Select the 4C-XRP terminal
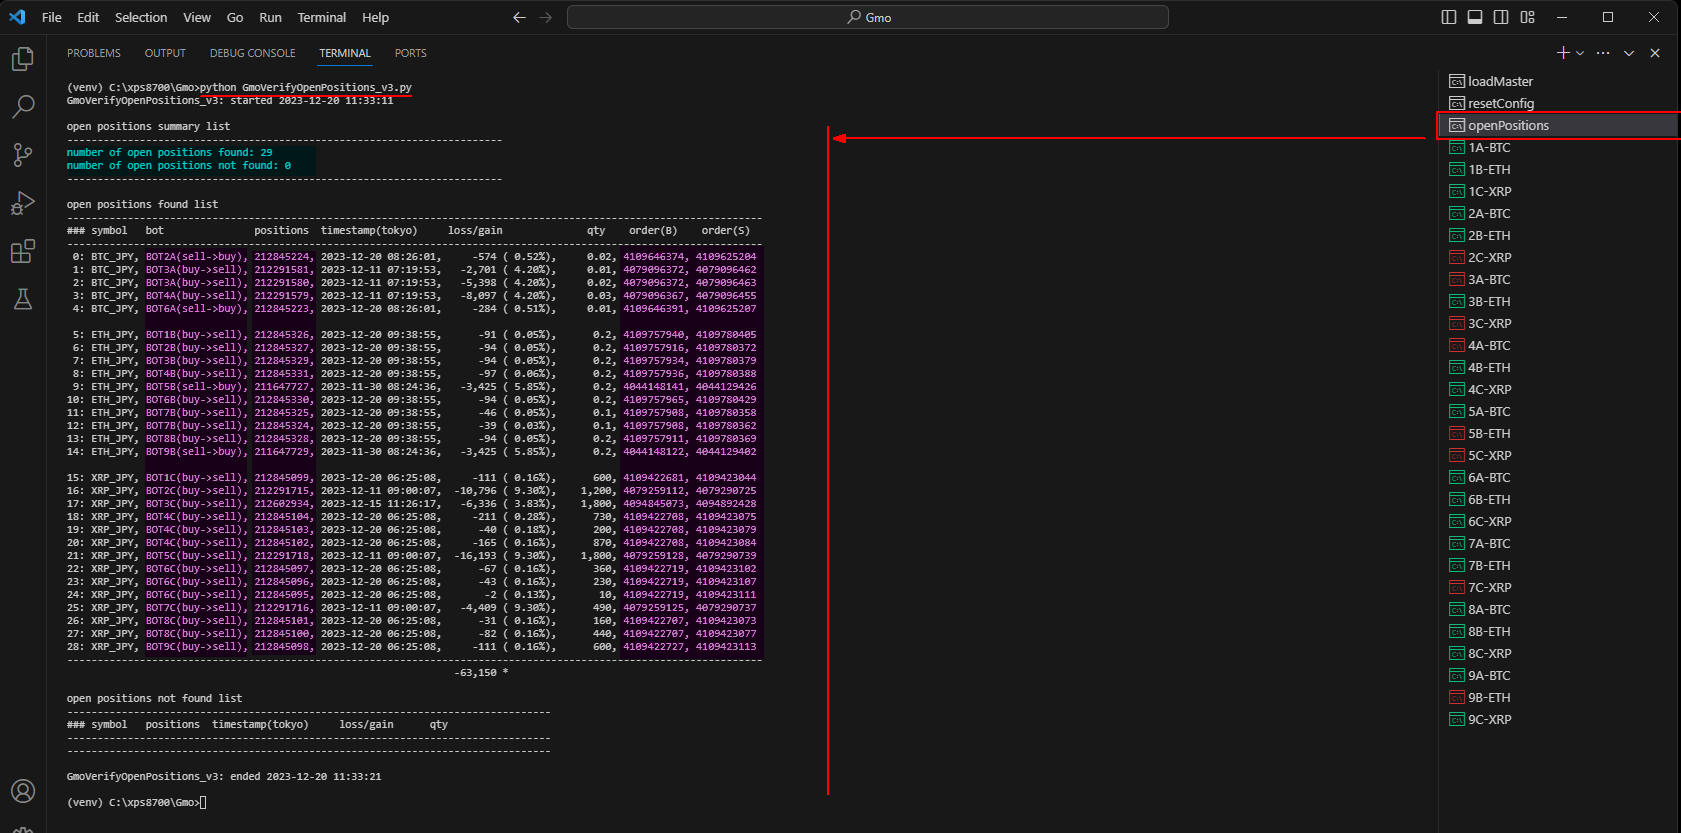 pyautogui.click(x=1559, y=389)
